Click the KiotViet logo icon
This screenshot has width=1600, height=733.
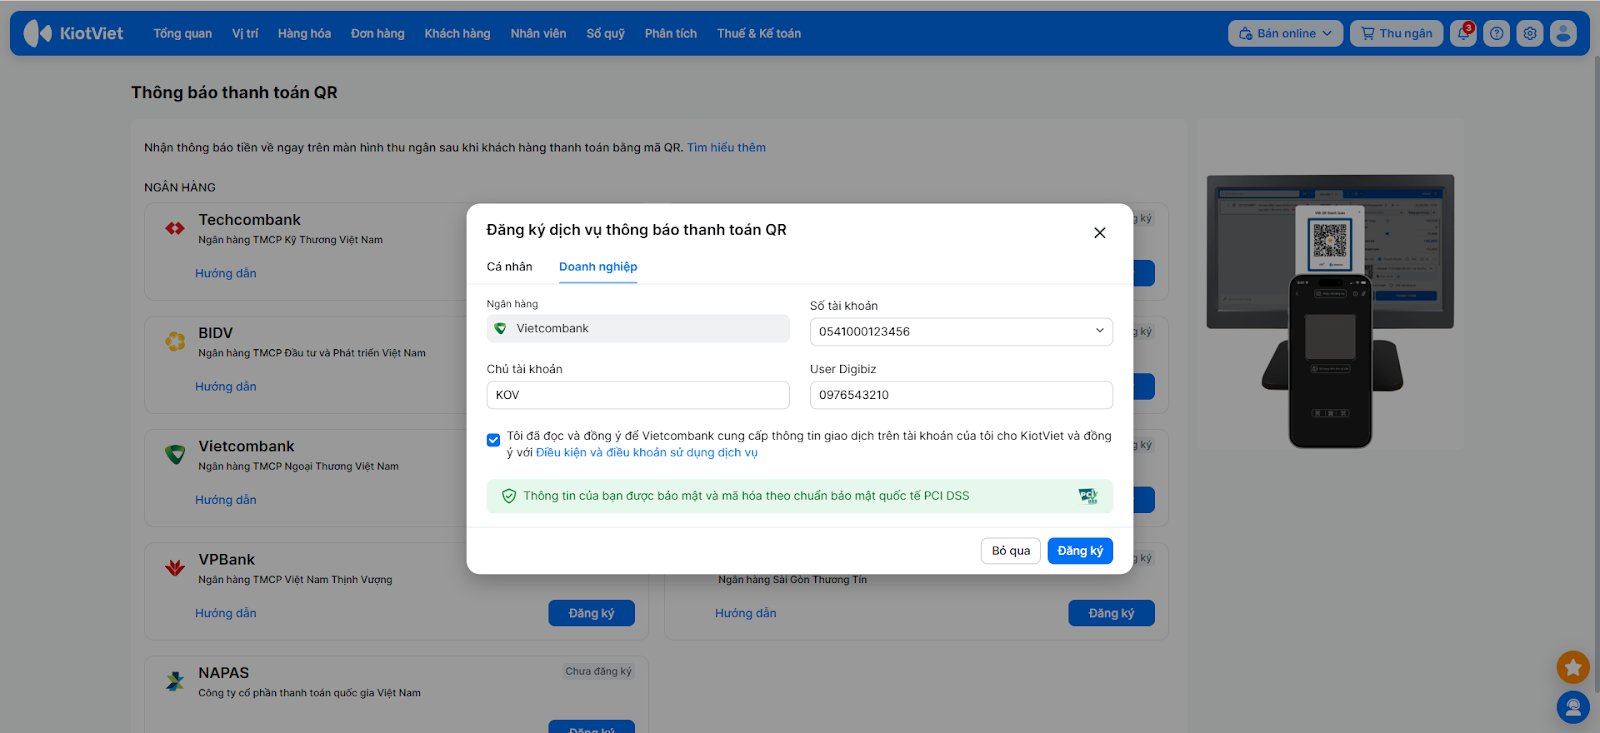tap(38, 33)
